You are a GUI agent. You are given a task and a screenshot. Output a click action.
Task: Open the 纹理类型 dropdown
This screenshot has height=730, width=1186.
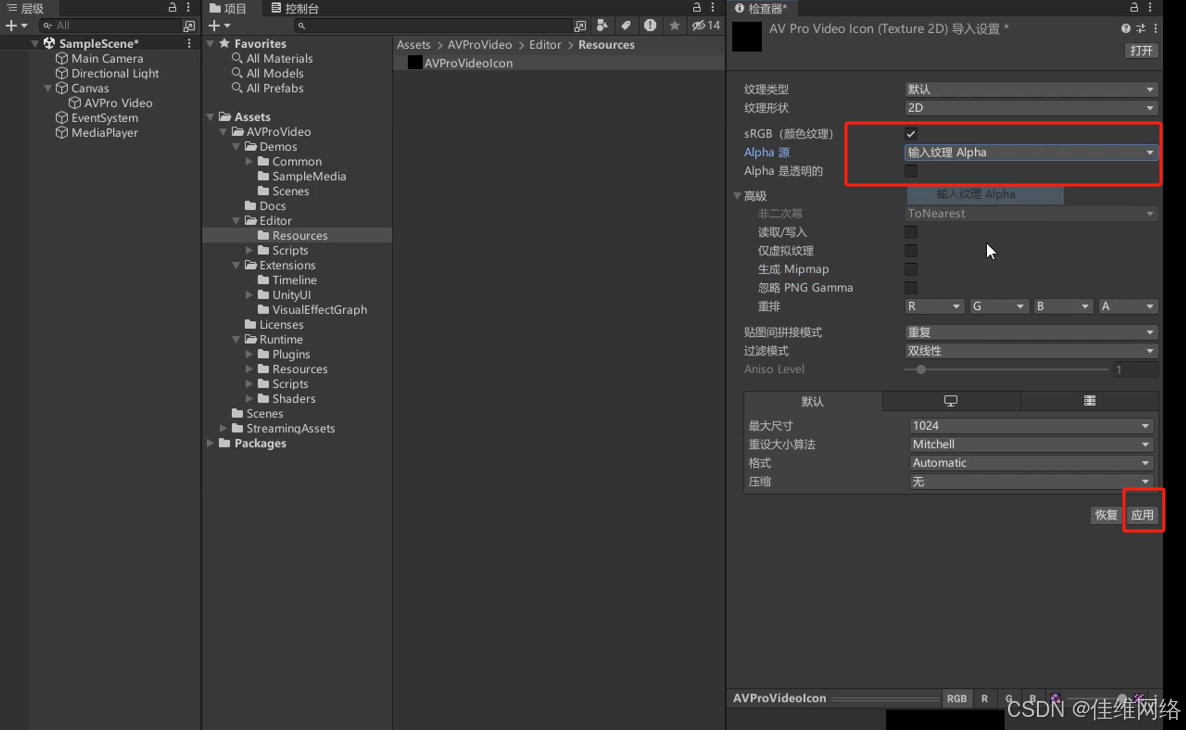point(1031,89)
